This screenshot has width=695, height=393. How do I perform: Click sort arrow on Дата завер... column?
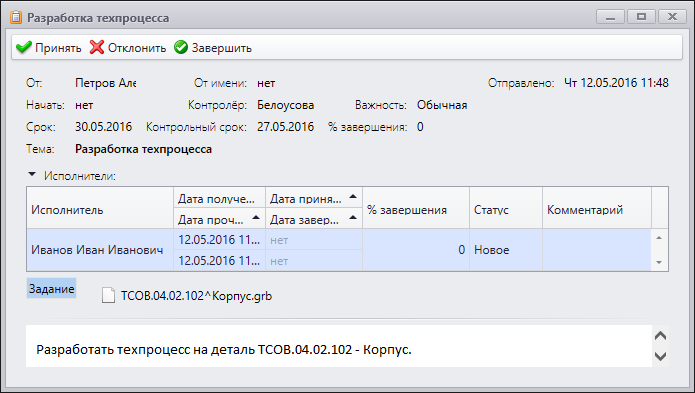(353, 217)
